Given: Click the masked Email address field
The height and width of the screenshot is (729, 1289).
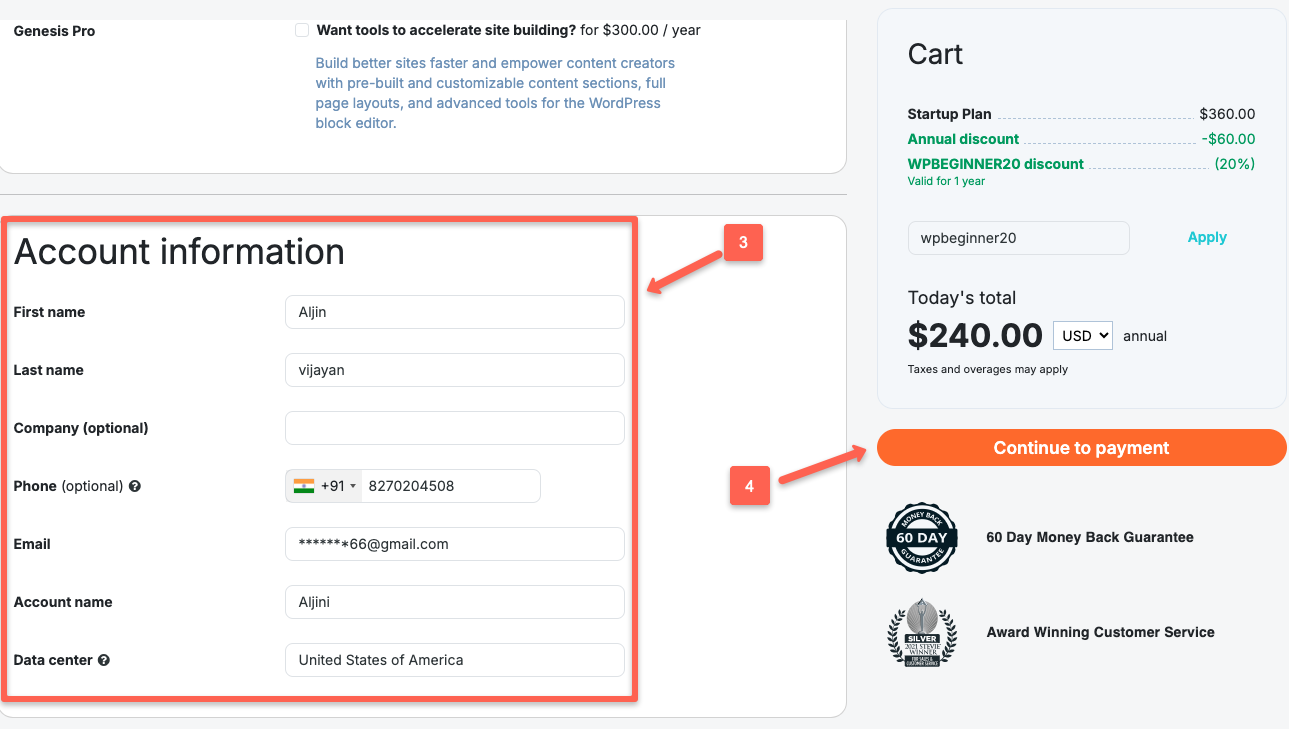Looking at the screenshot, I should point(455,544).
